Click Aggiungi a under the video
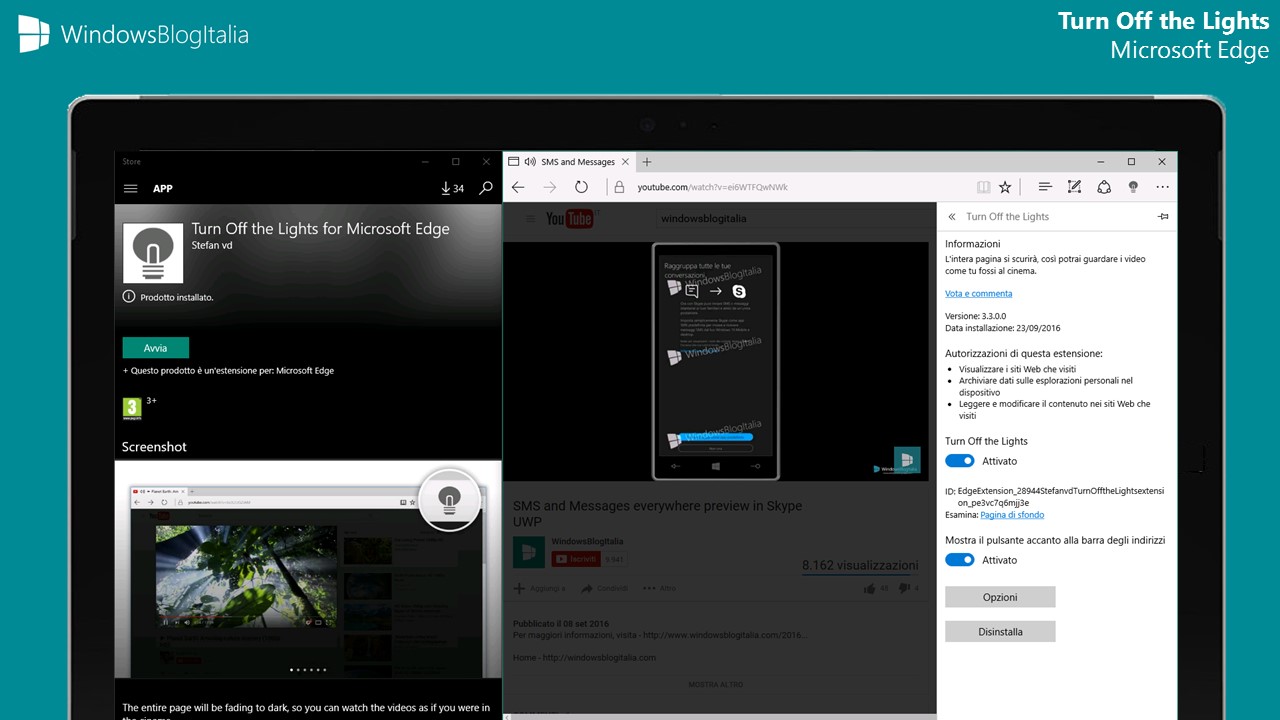Image resolution: width=1280 pixels, height=720 pixels. pyautogui.click(x=540, y=588)
